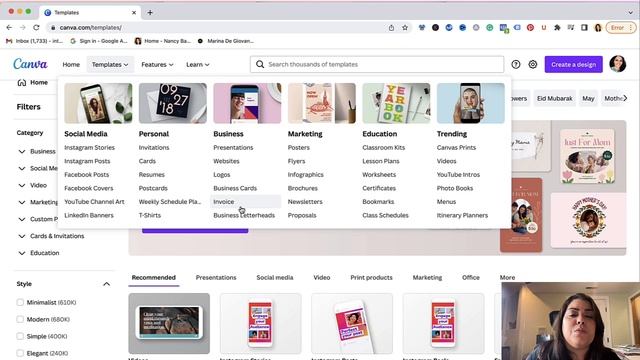Click the search magnifier icon
Screen dimensions: 640x360
260,64
